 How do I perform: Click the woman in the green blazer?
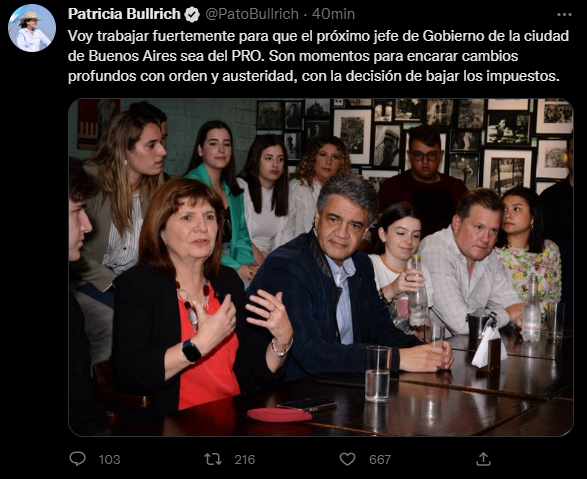(x=220, y=196)
